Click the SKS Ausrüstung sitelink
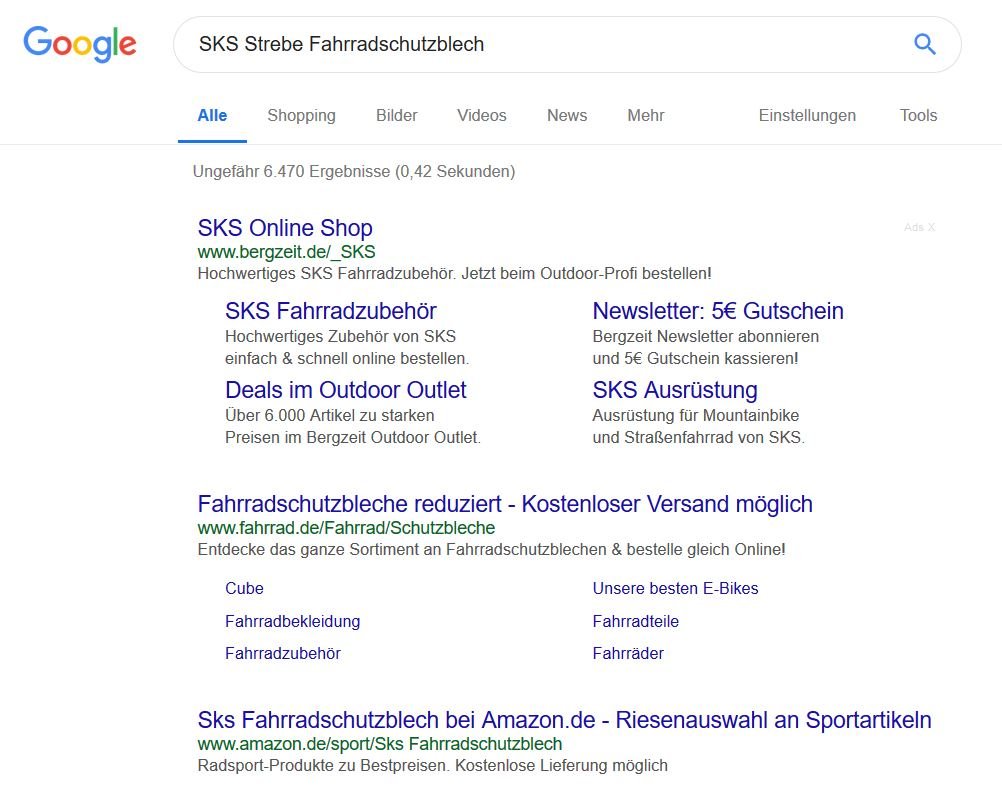The width and height of the screenshot is (1002, 799). point(675,390)
